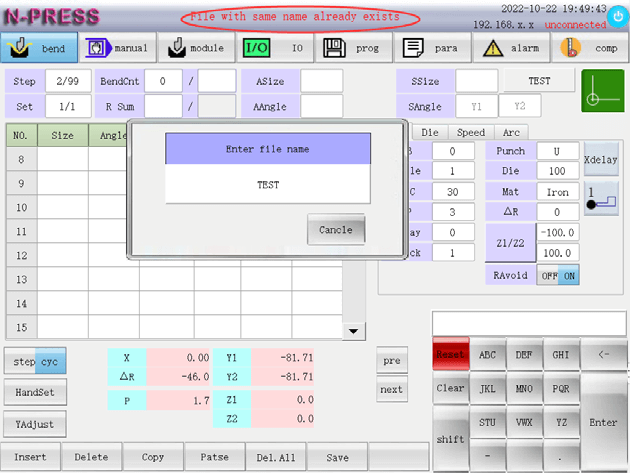Toggle RAvoid to ON
630x473 pixels.
(x=568, y=275)
